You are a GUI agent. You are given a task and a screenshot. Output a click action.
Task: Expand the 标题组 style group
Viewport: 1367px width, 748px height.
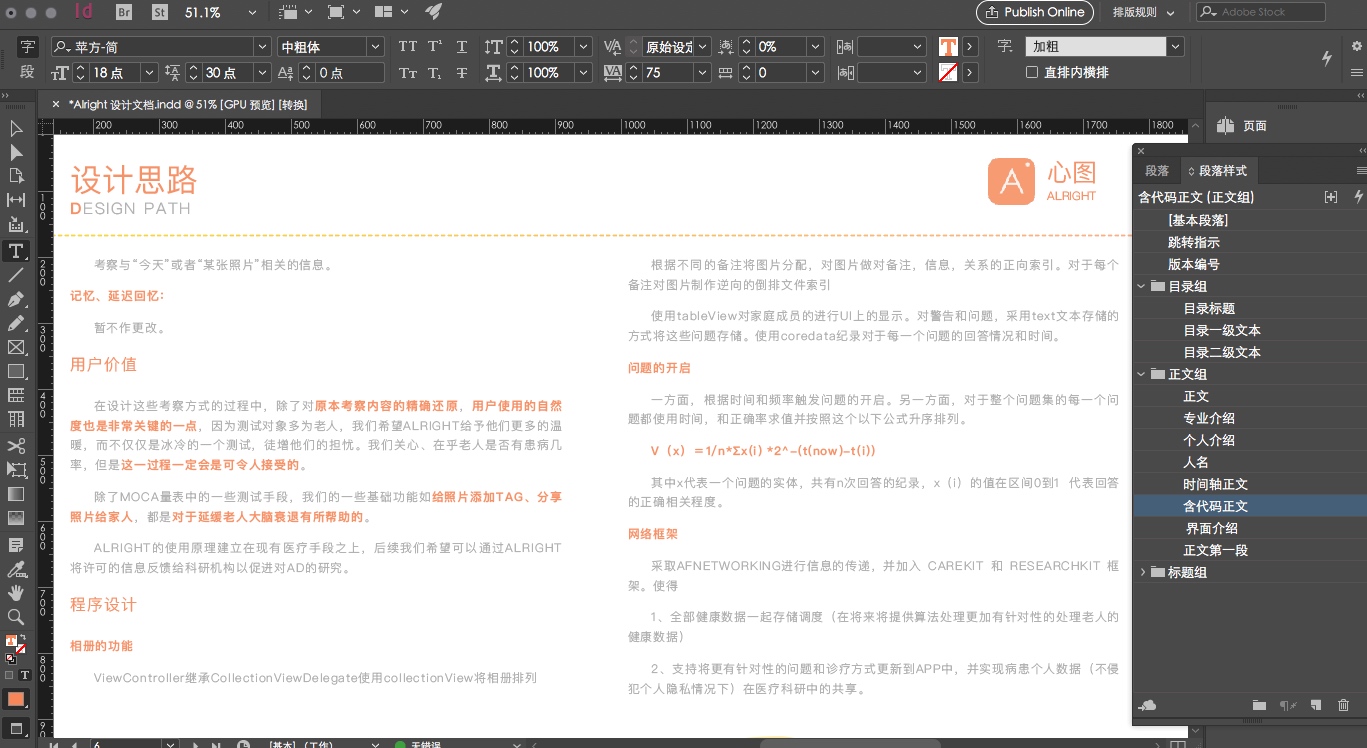click(x=1143, y=573)
